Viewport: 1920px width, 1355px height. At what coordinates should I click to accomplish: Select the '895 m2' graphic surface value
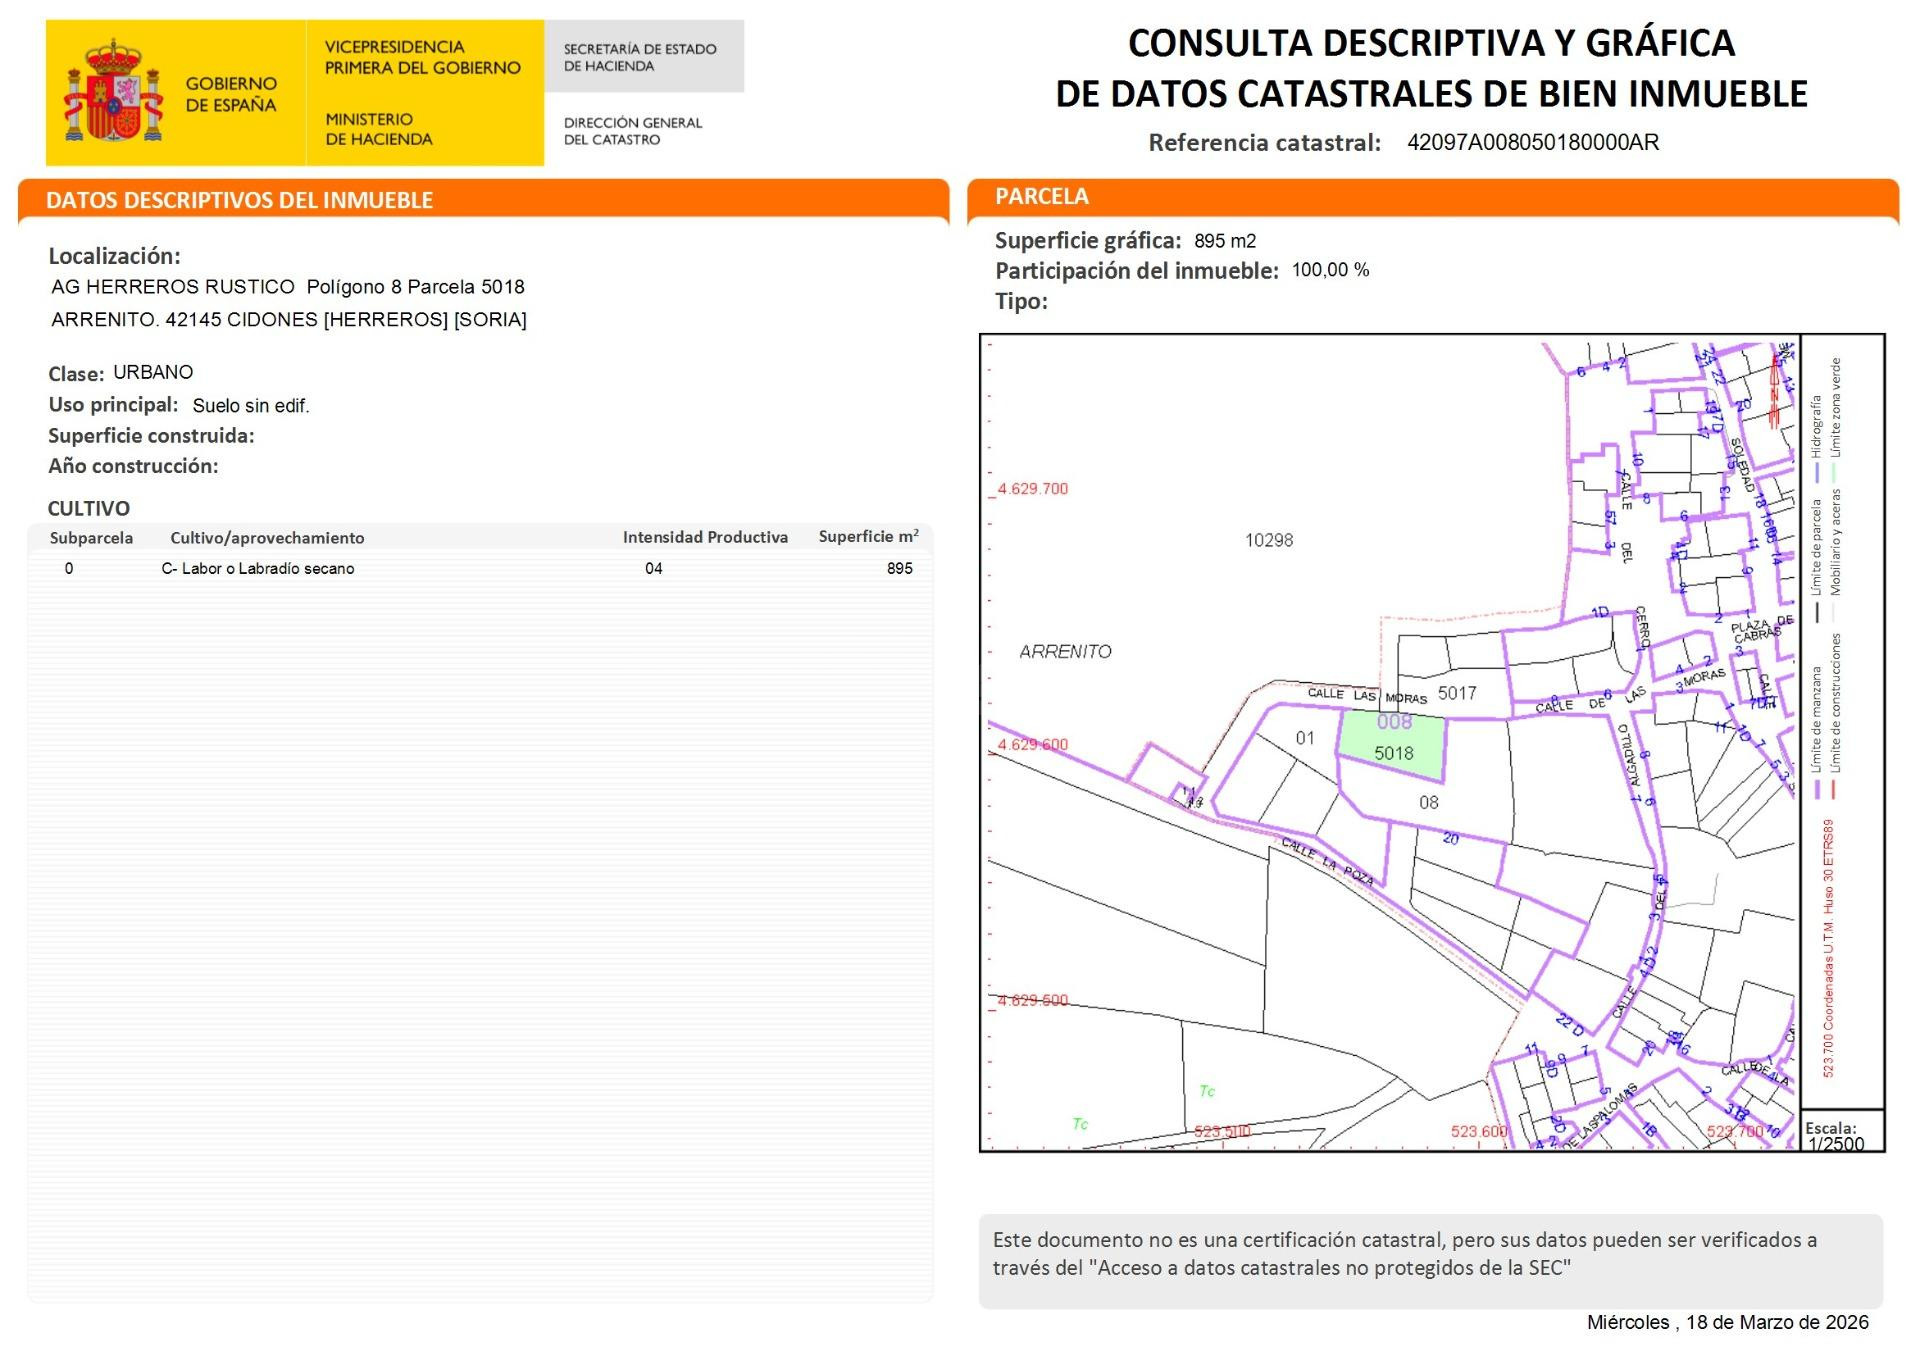point(1225,241)
